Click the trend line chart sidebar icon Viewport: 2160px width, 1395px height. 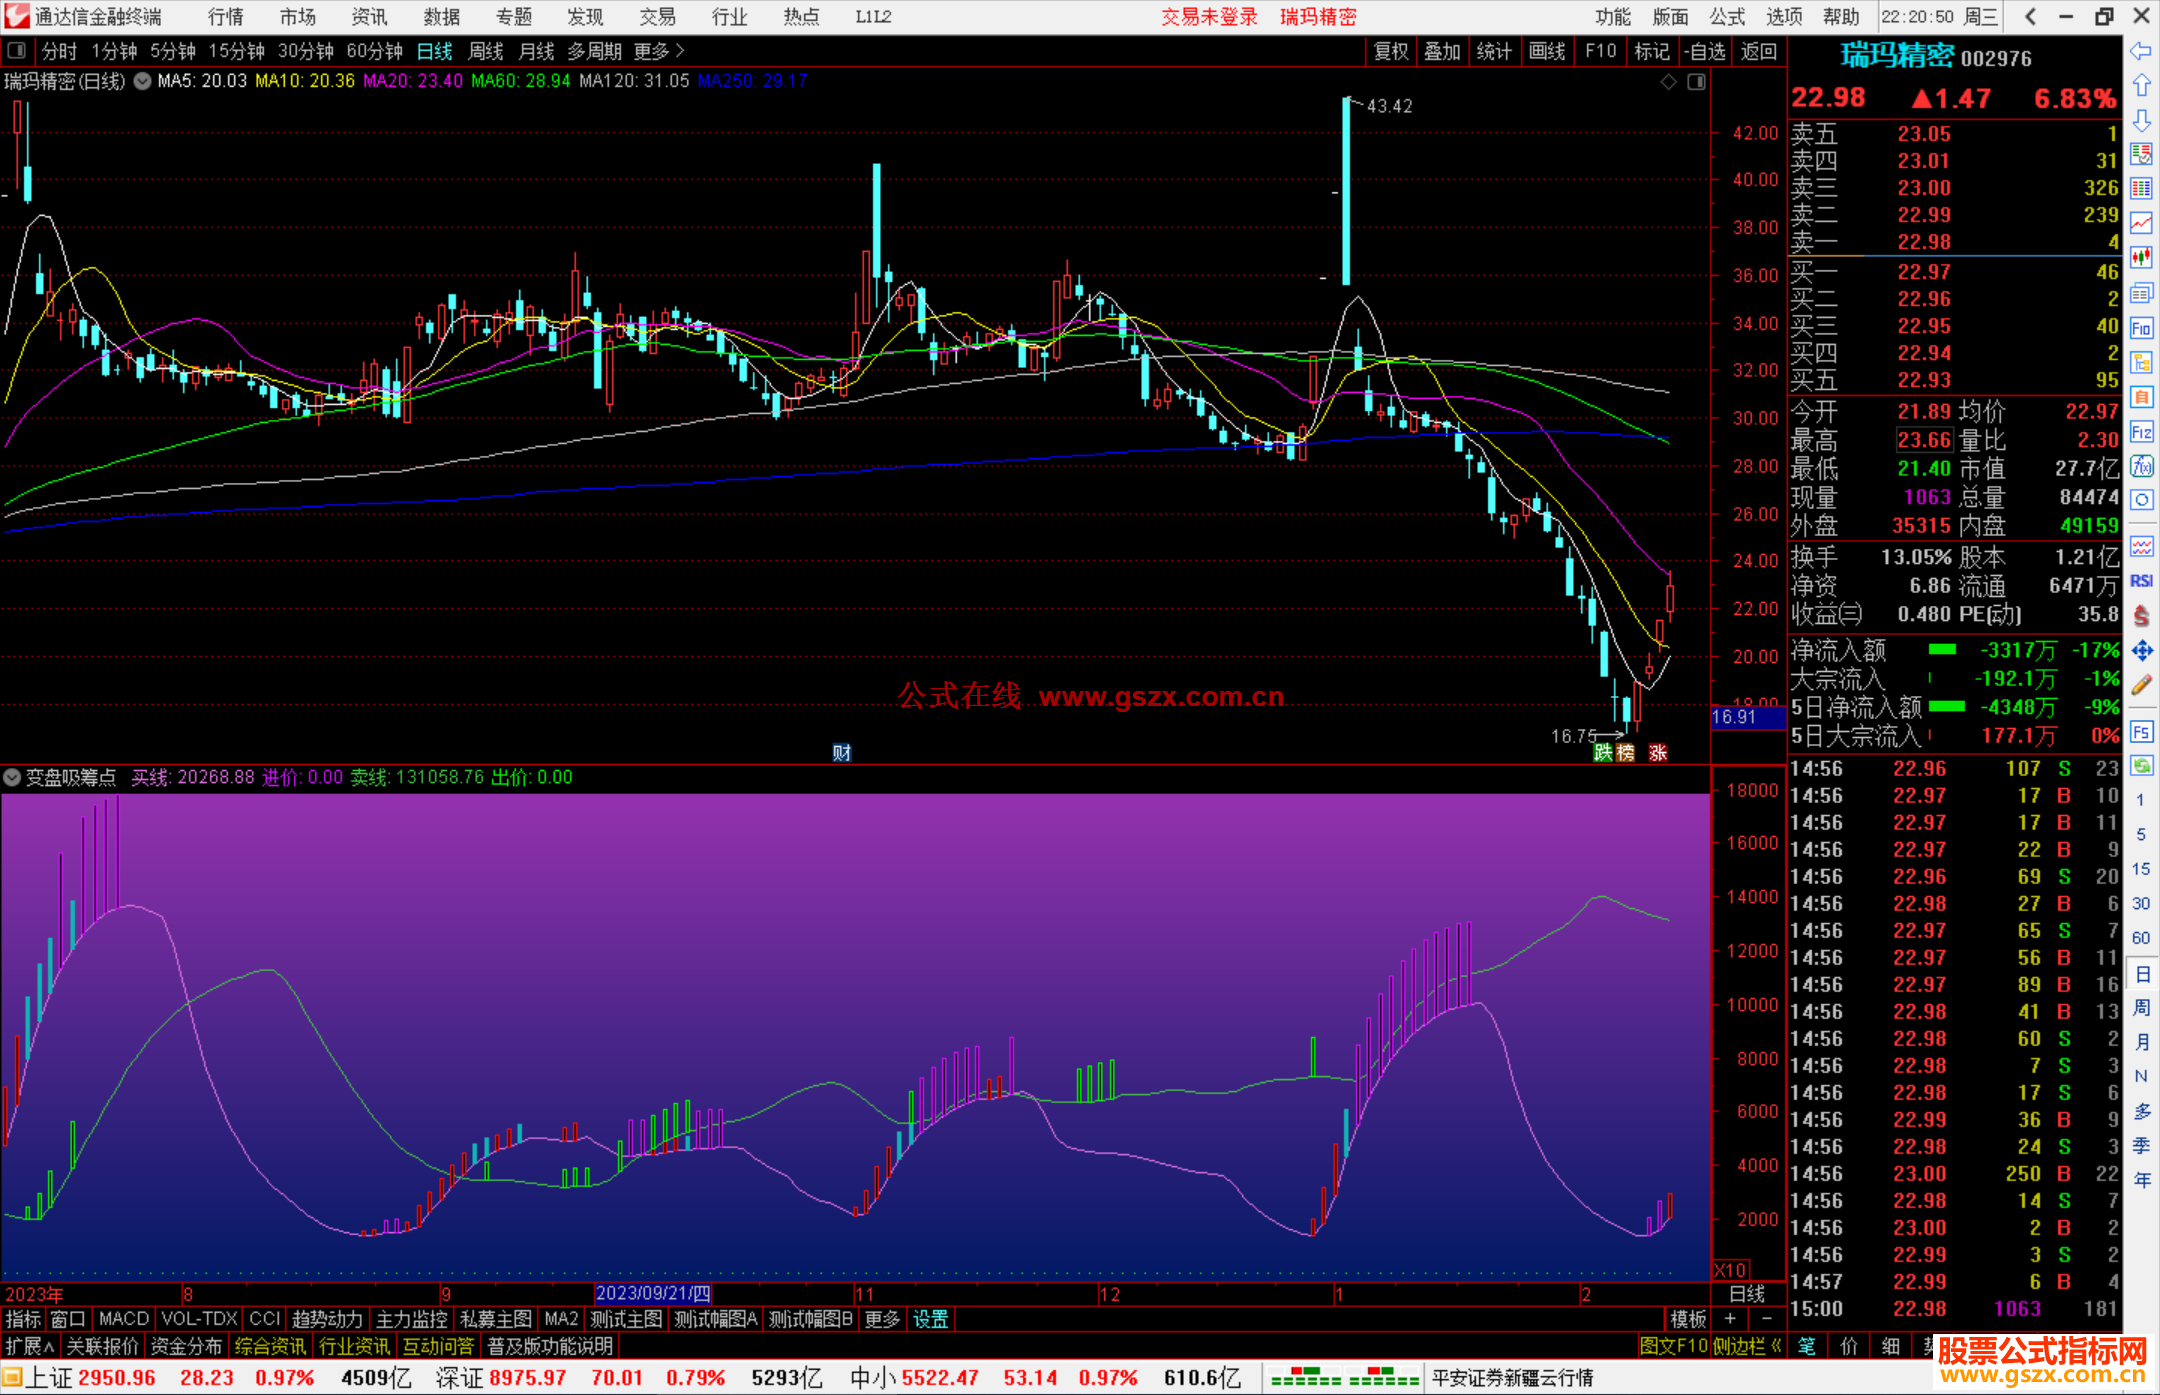coord(2141,223)
